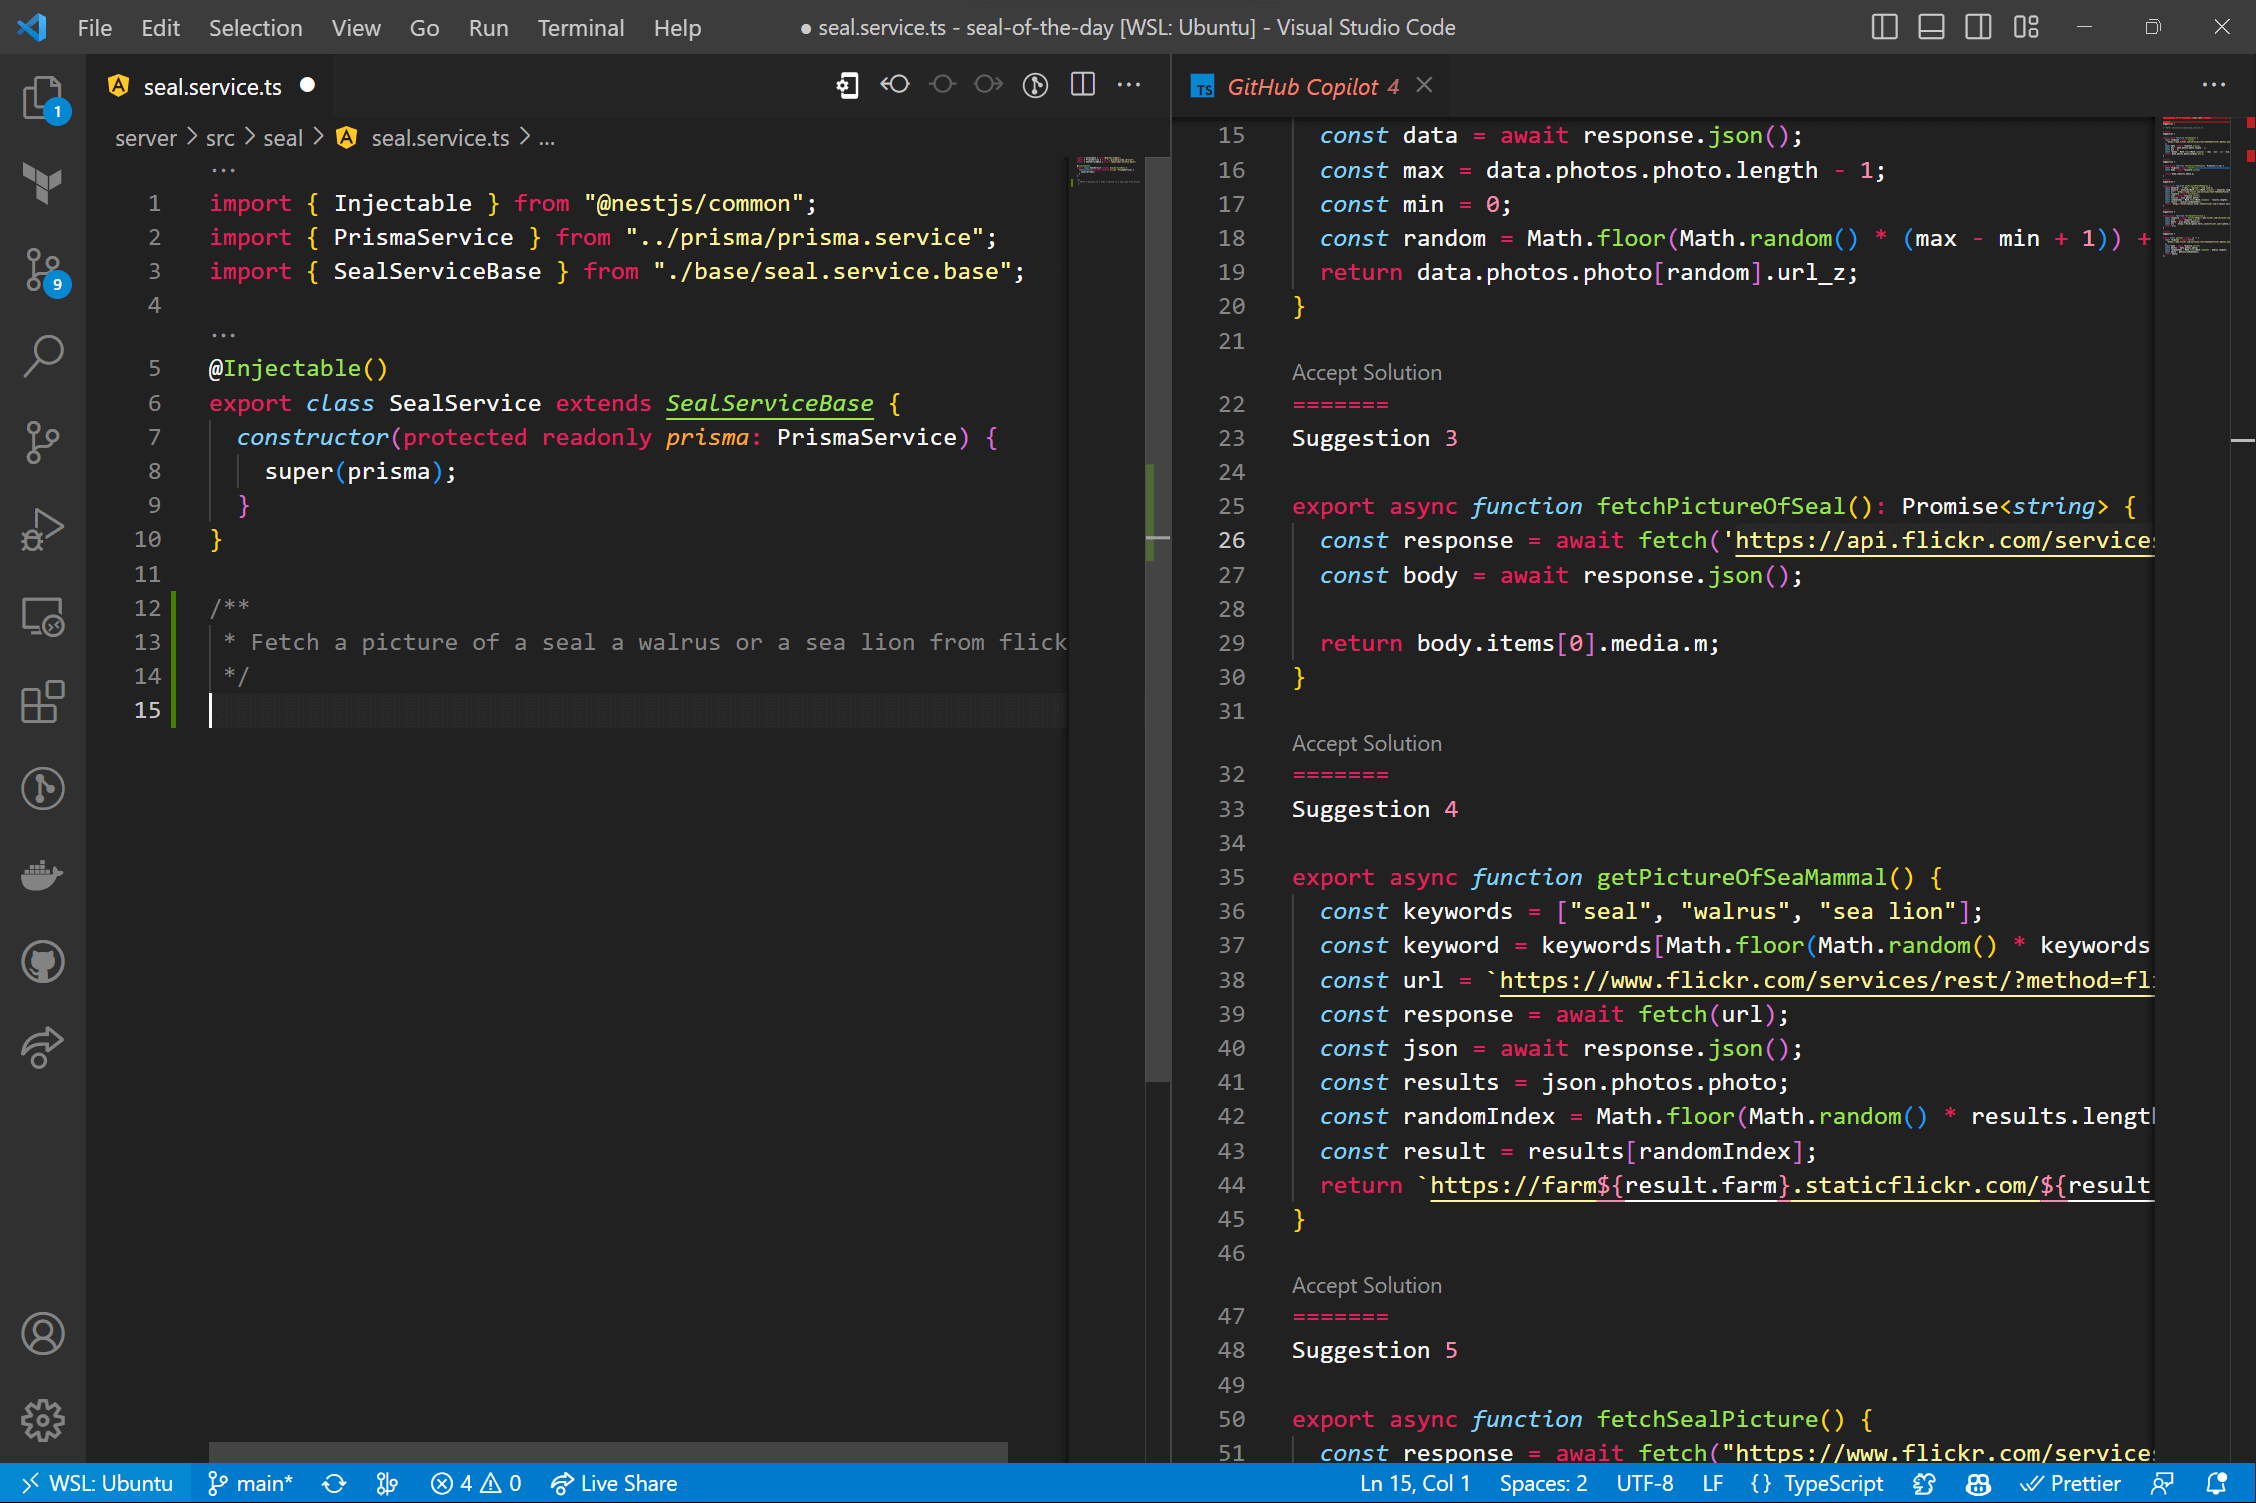The width and height of the screenshot is (2256, 1503).
Task: Open the View menu
Action: (x=356, y=28)
